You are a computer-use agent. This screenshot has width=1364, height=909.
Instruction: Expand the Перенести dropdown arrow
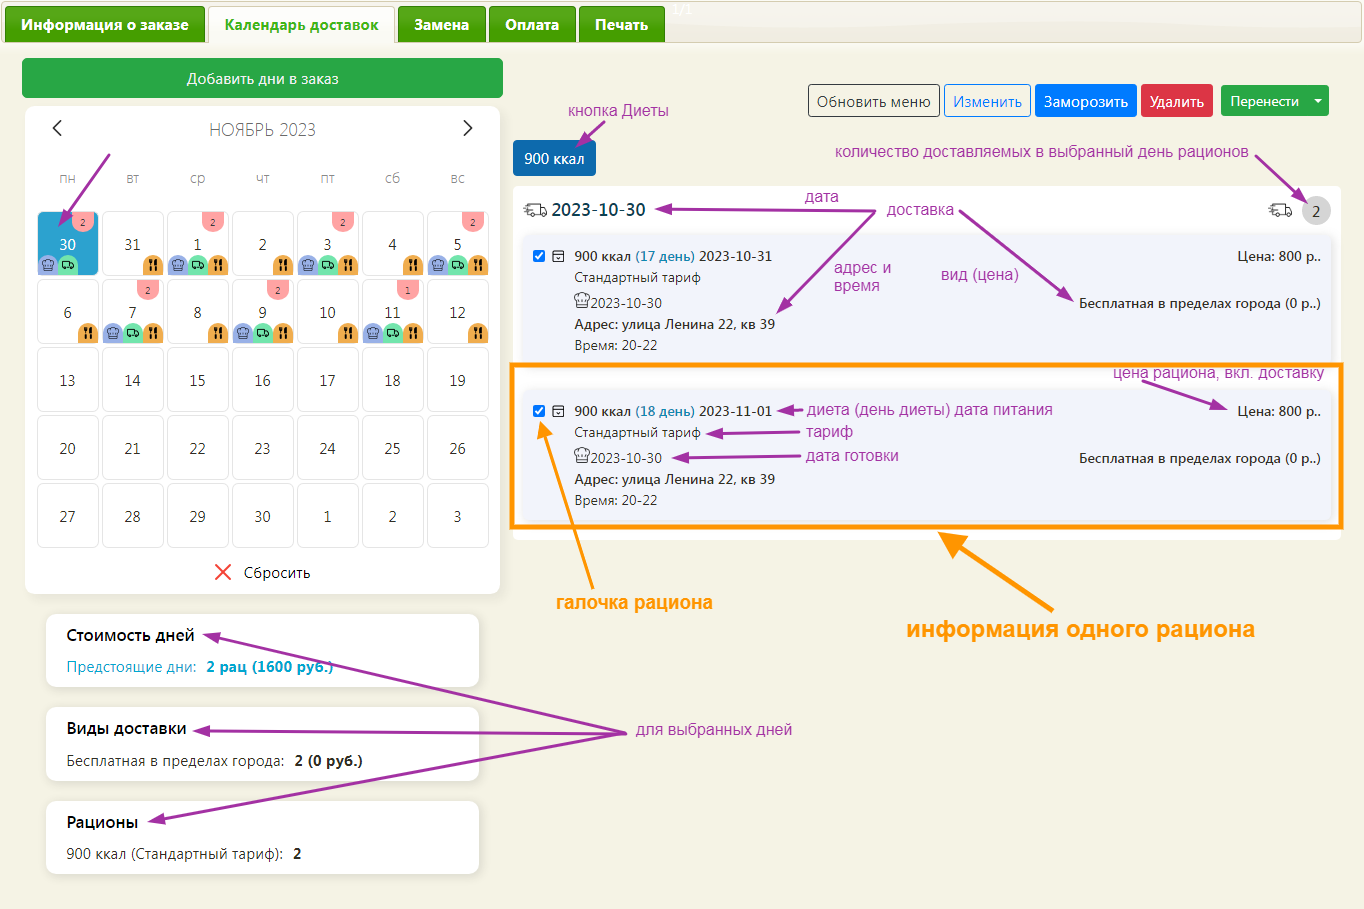[1318, 101]
